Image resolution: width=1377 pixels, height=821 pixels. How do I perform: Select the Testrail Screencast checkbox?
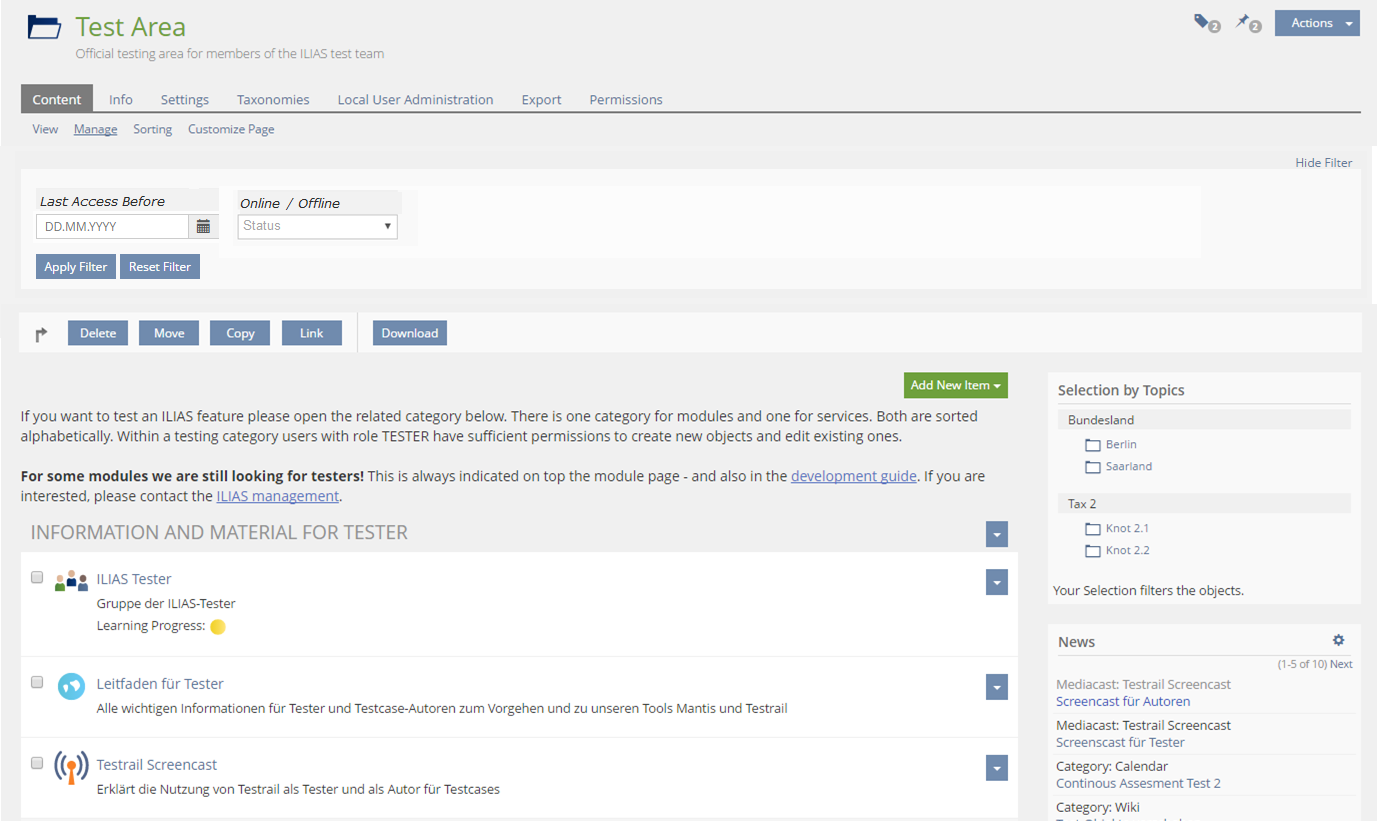click(37, 763)
